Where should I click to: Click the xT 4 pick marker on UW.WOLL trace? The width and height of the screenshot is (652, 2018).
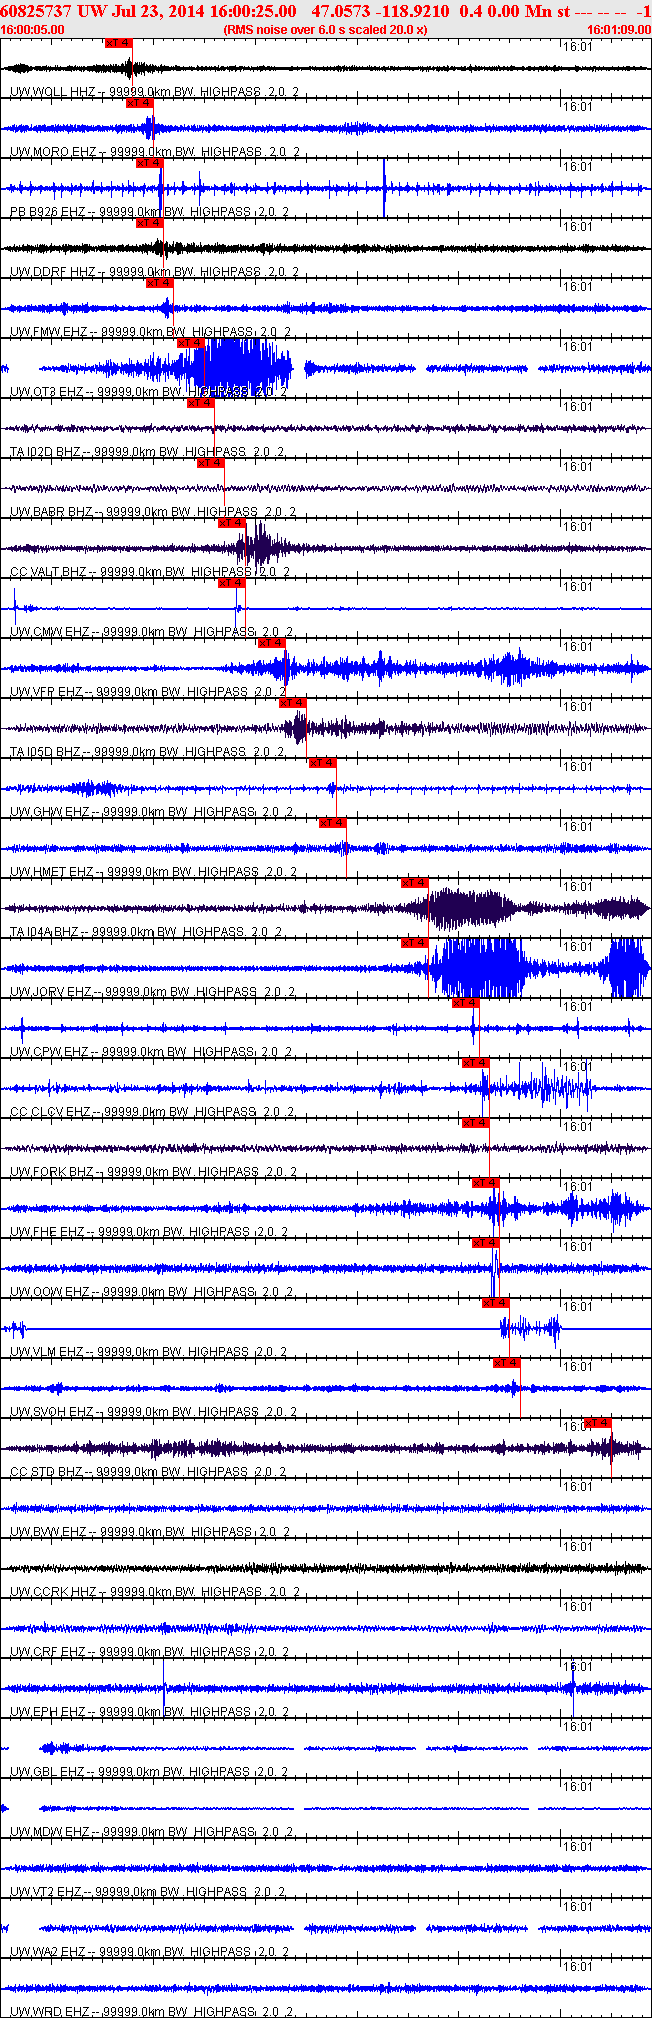coord(118,43)
